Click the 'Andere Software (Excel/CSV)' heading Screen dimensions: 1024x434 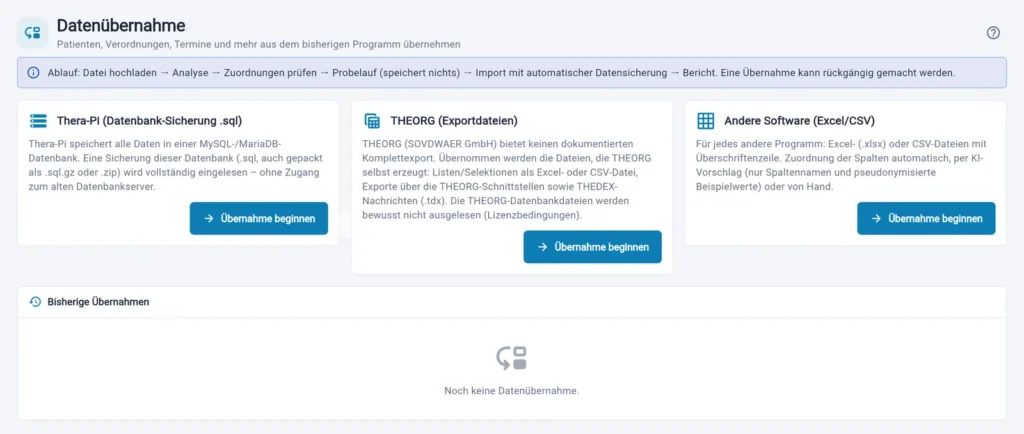799,121
